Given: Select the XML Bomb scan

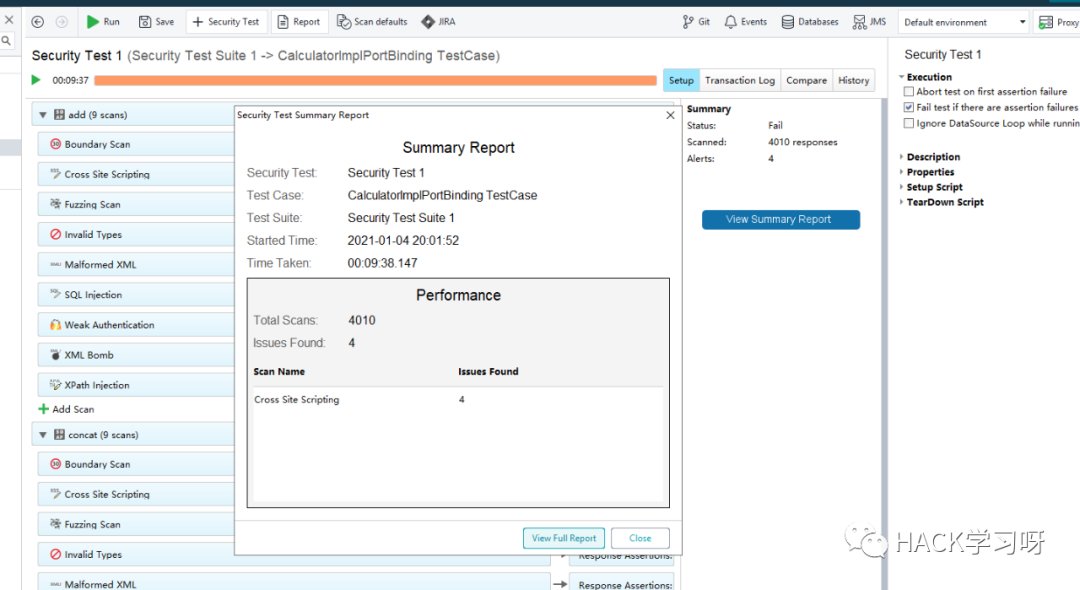Looking at the screenshot, I should pos(136,355).
